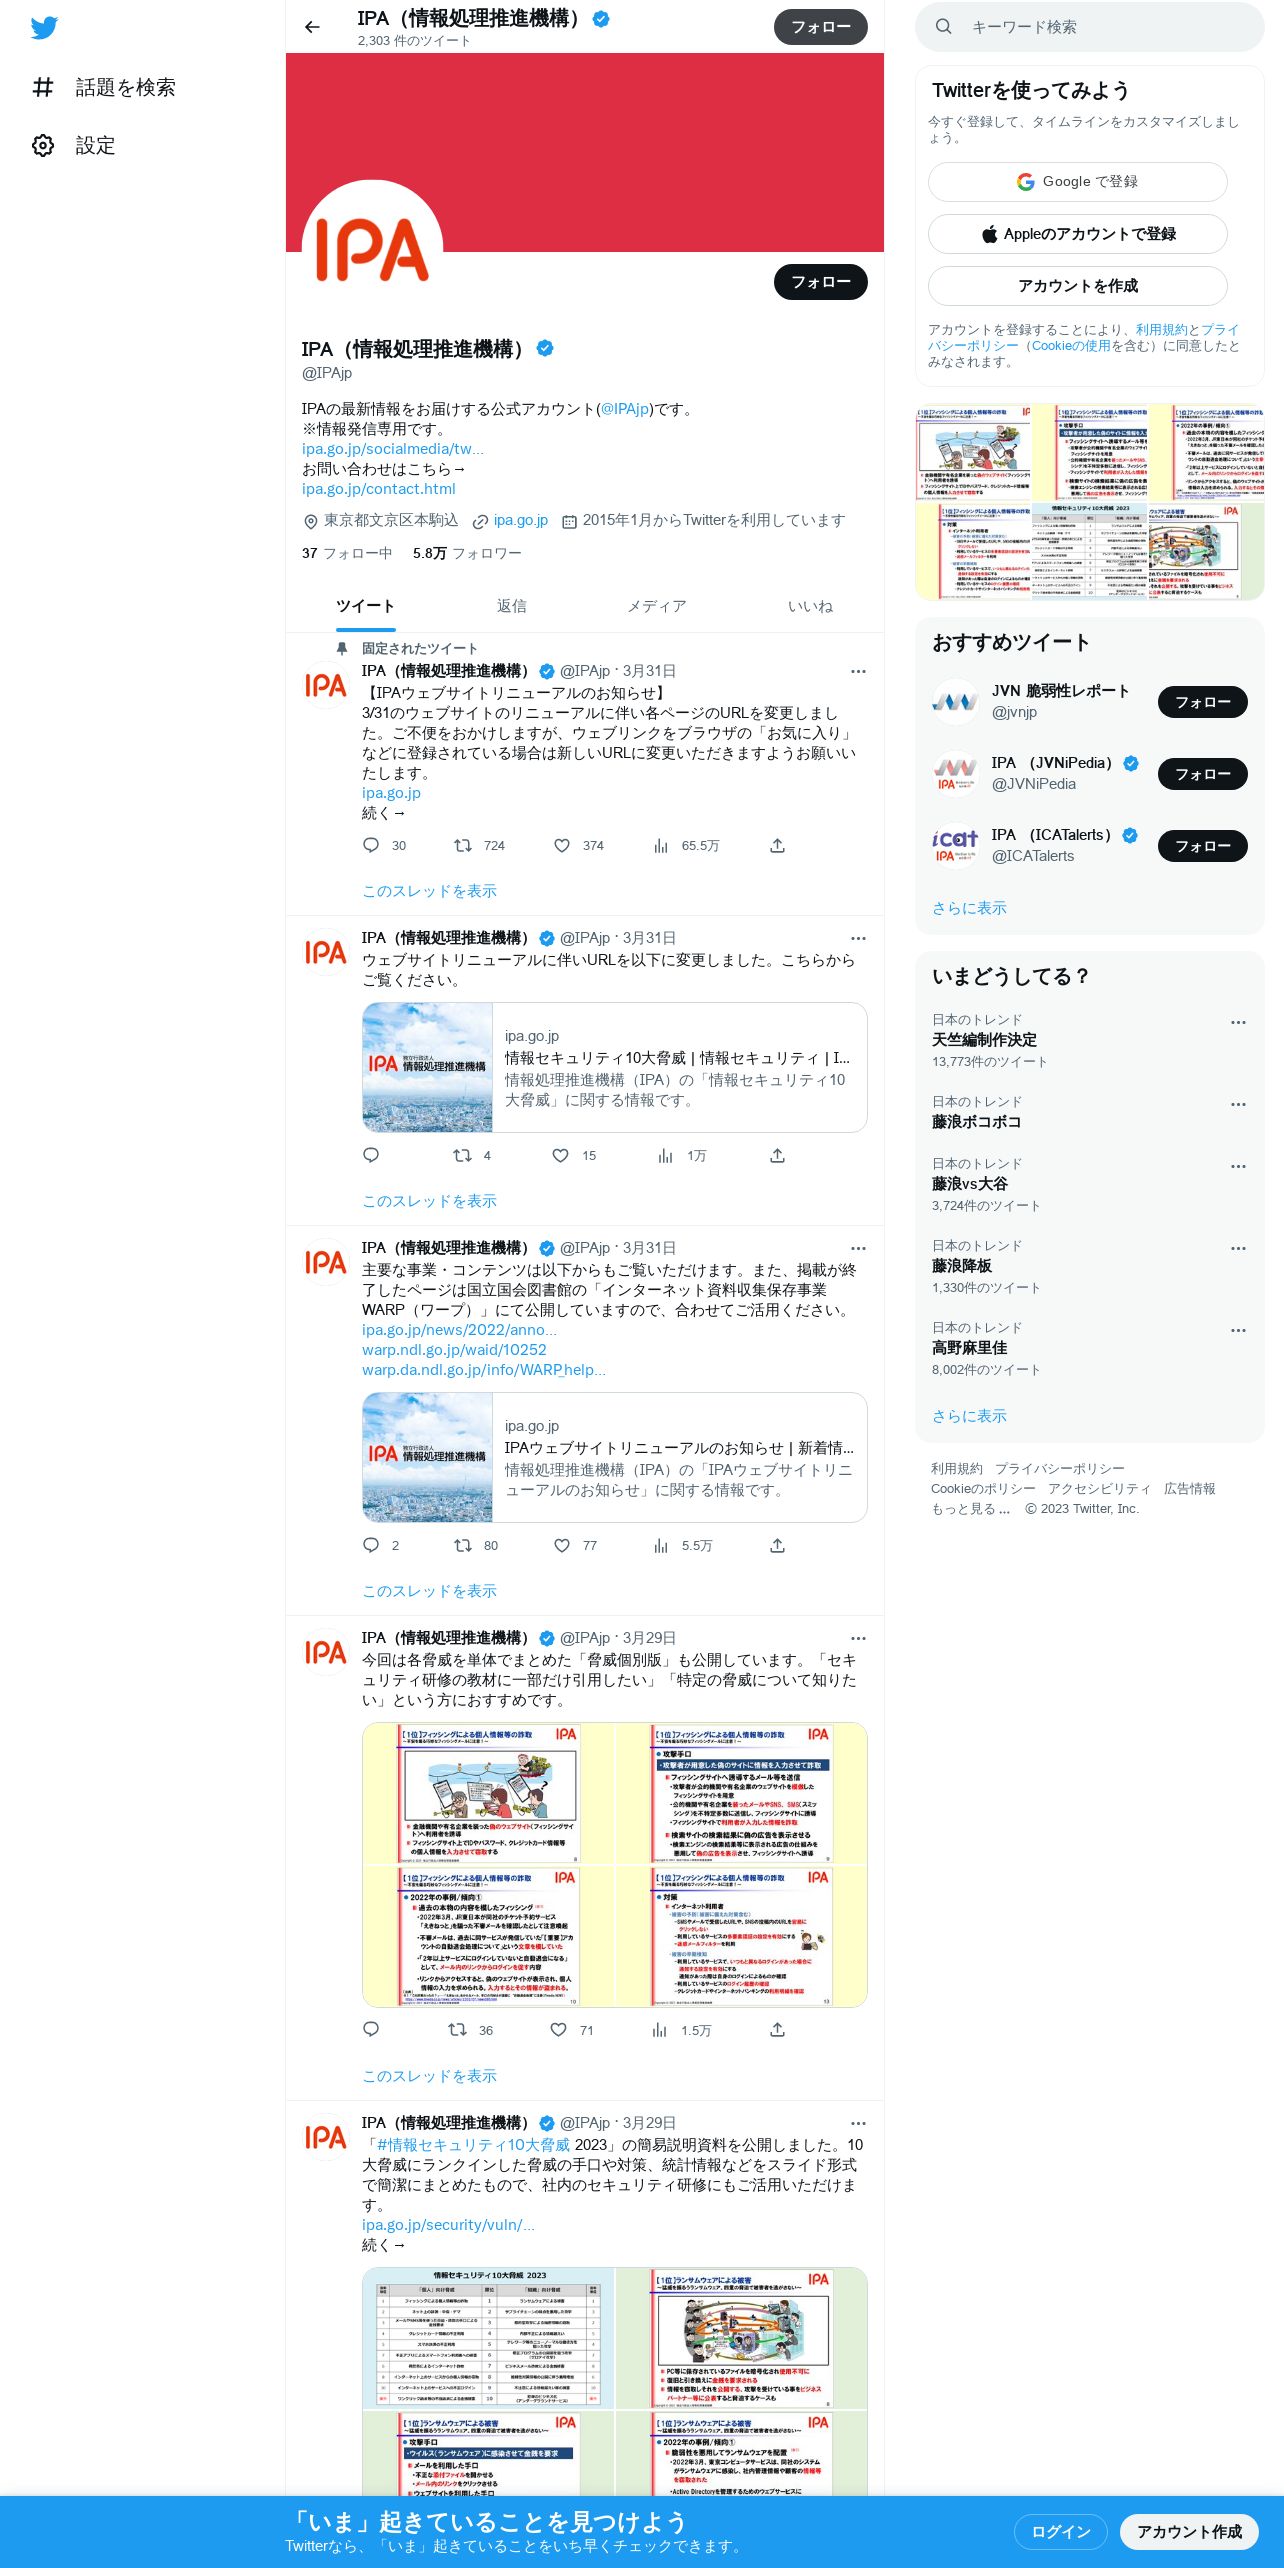1284x2568 pixels.
Task: Open 設定 in the sidebar
Action: [x=74, y=146]
